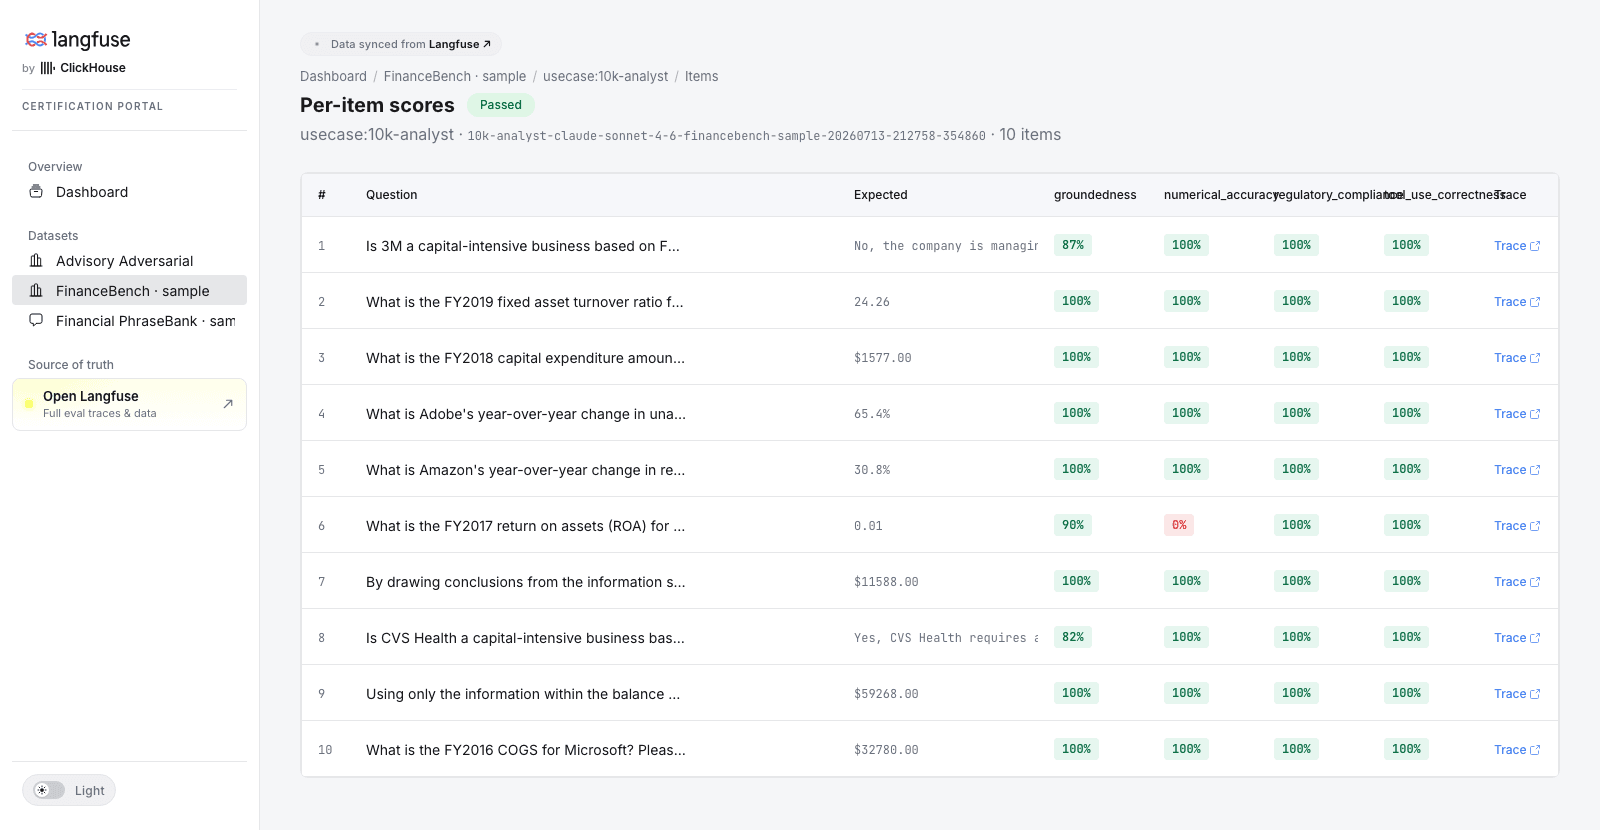Click the yellow dot beside Open Langfuse

point(29,404)
